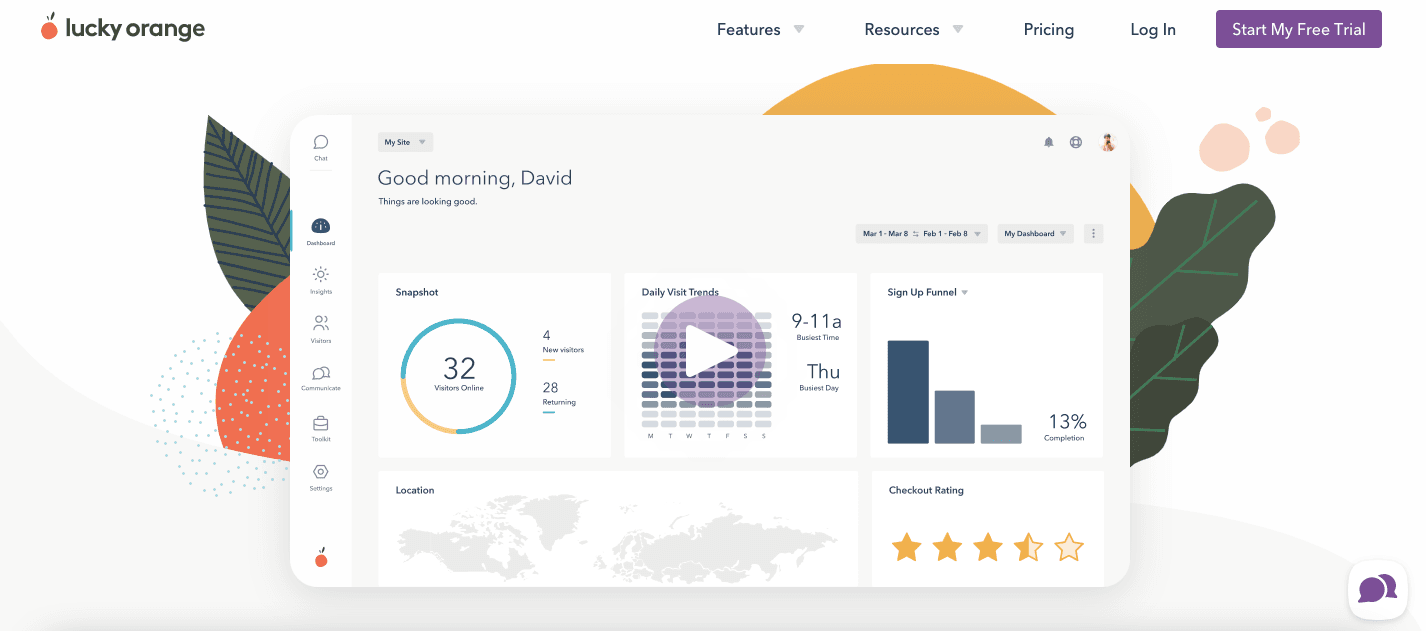Open the notifications bell
This screenshot has height=631, width=1426.
click(1049, 142)
